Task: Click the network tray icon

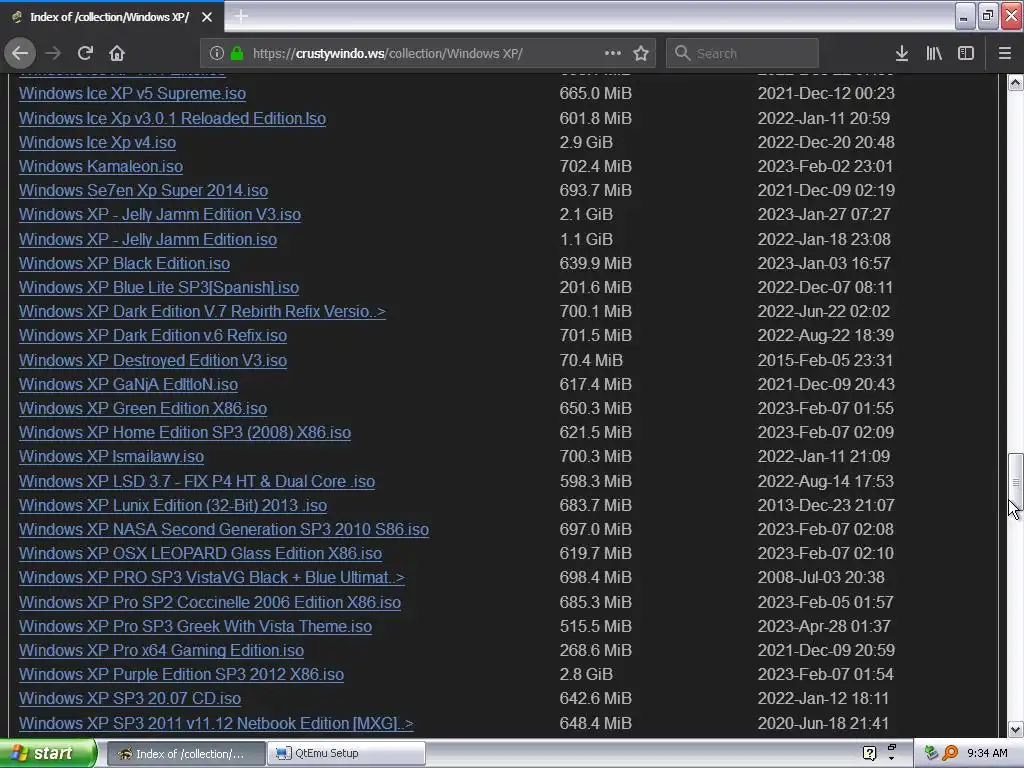Action: [x=931, y=753]
